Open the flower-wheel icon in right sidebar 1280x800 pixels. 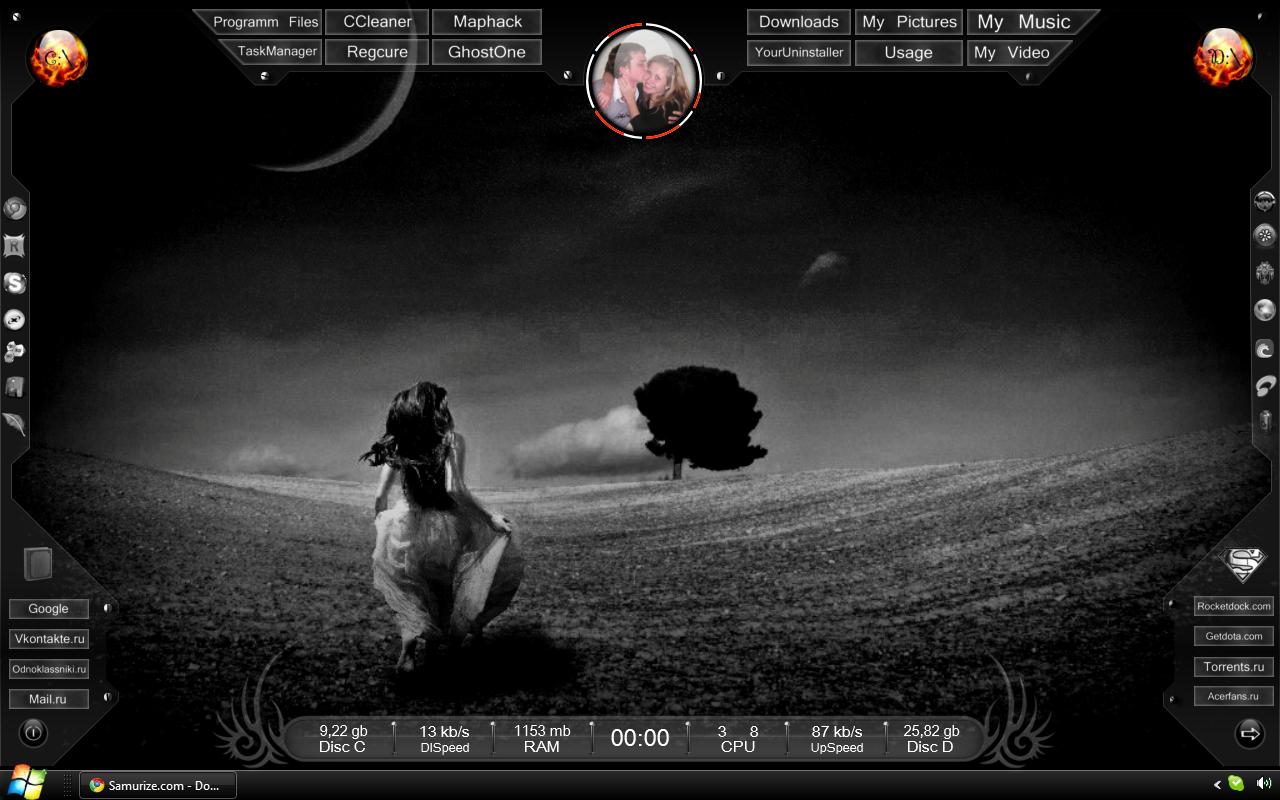1265,236
